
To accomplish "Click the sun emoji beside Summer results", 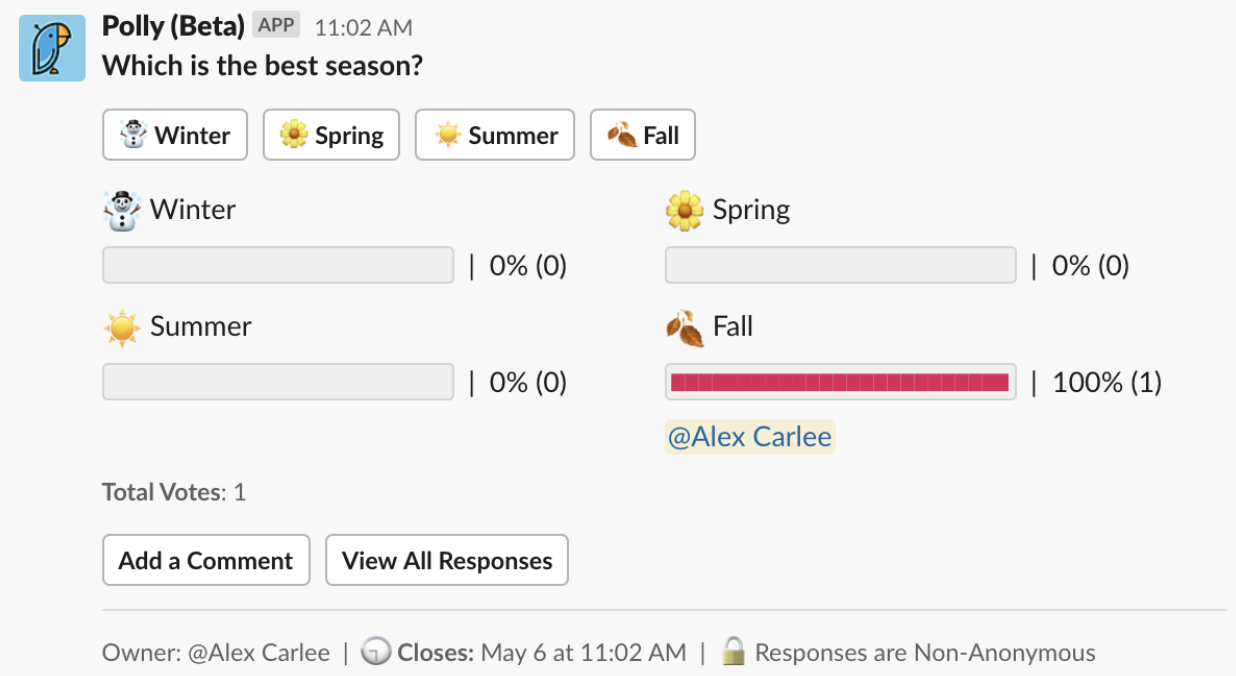I will 122,327.
